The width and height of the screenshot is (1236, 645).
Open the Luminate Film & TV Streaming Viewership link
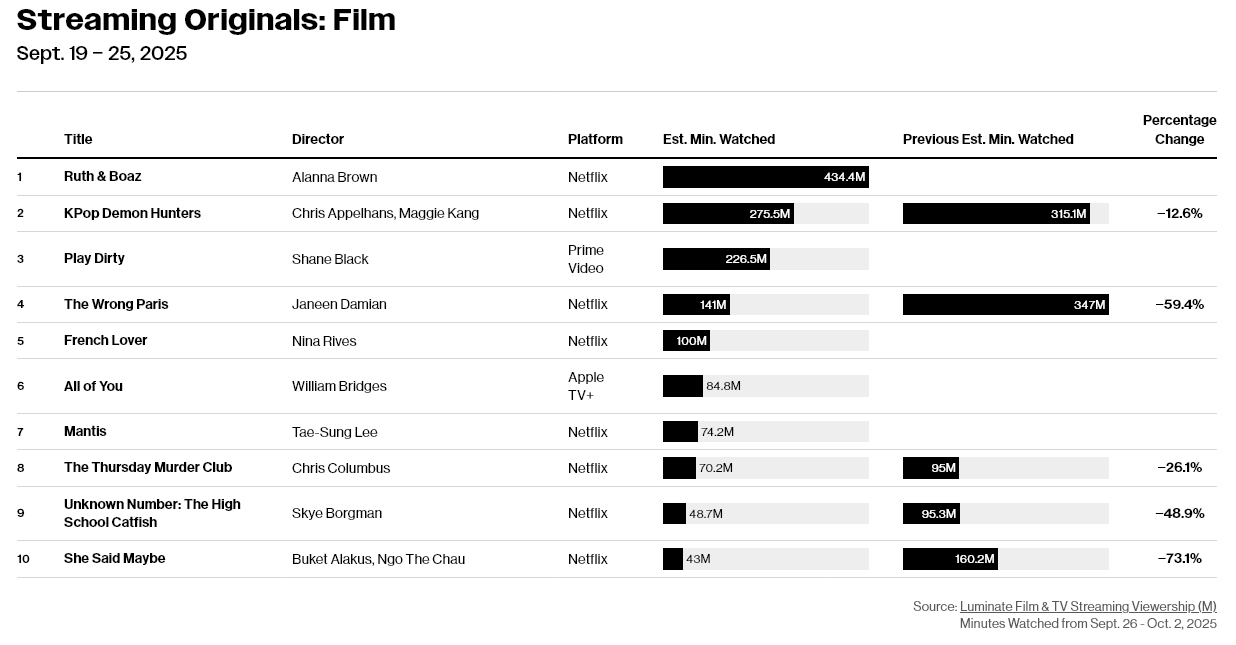tap(1088, 607)
